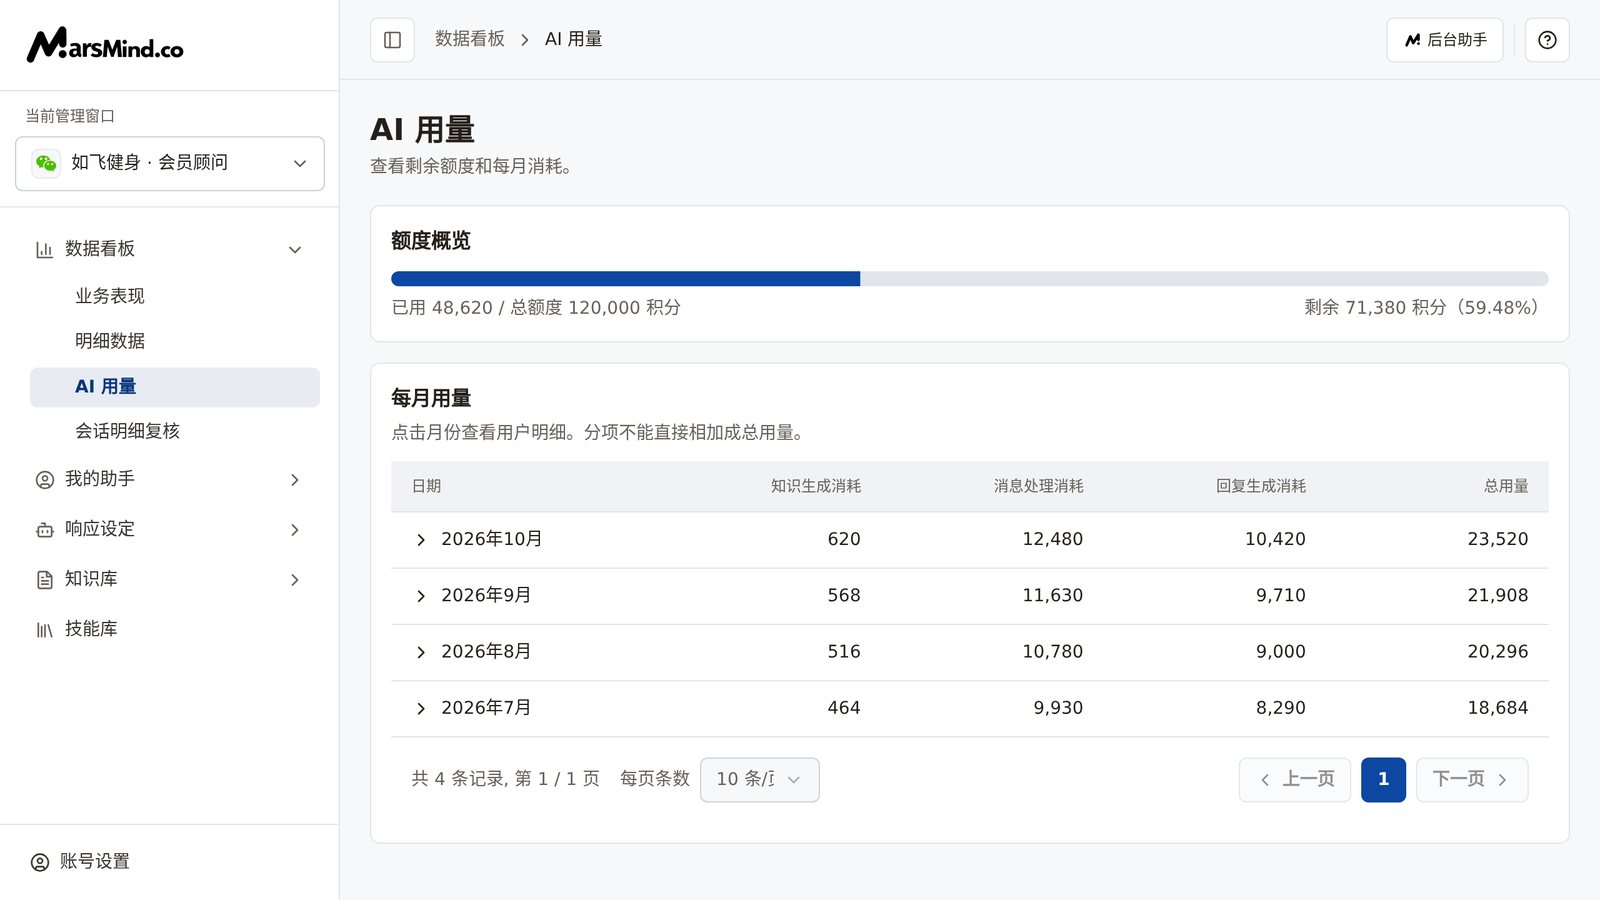Open the 如飞健身 · 会员顾问 window dropdown
1600x900 pixels.
[x=170, y=163]
